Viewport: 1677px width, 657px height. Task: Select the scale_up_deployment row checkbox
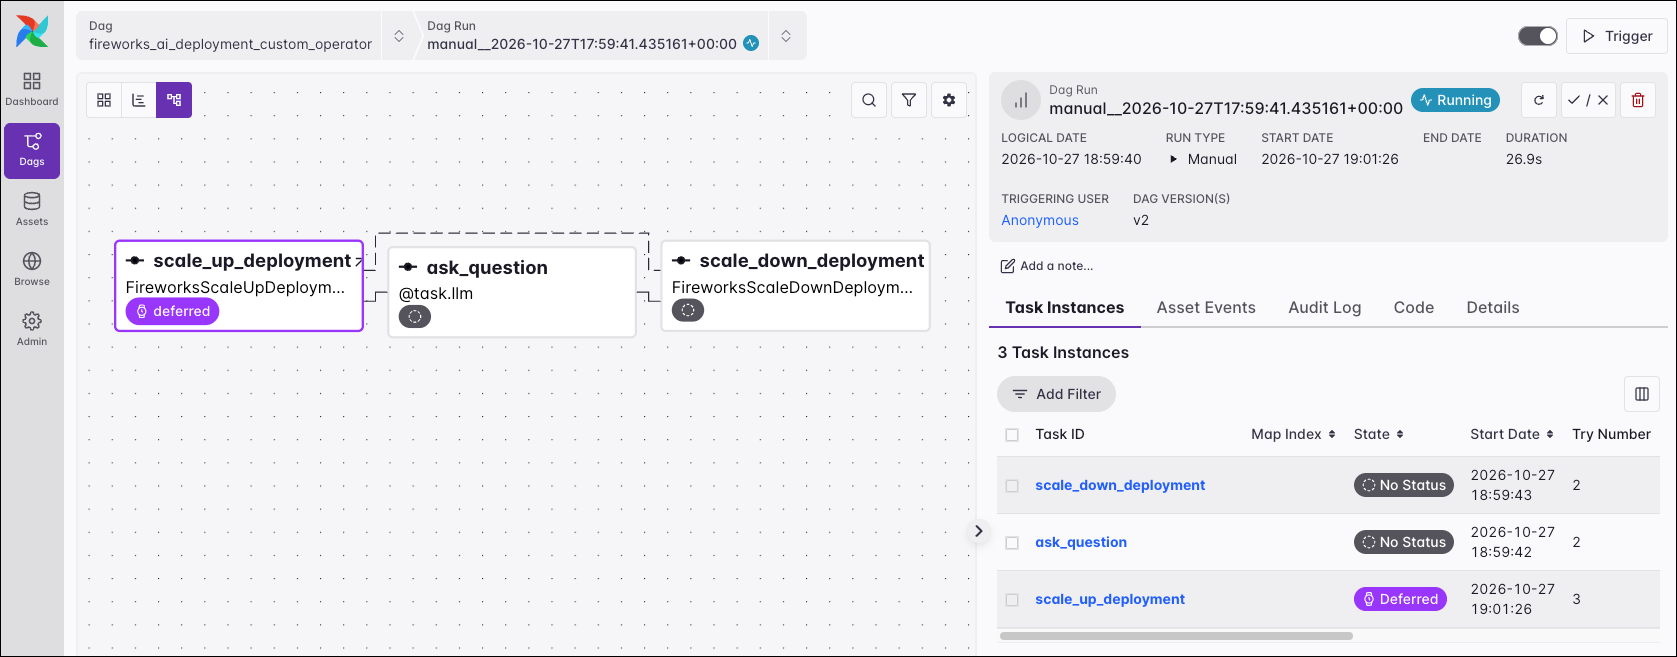(1012, 600)
